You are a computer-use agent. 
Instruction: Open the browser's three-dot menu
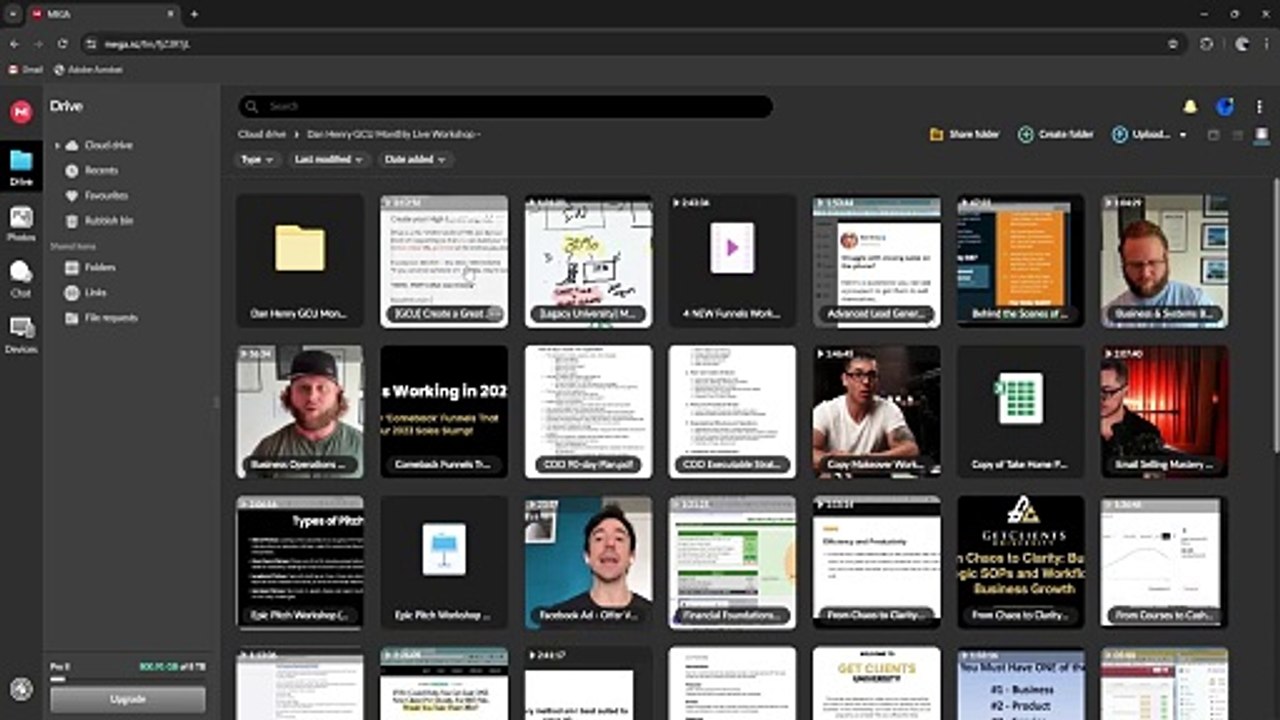(x=1267, y=44)
